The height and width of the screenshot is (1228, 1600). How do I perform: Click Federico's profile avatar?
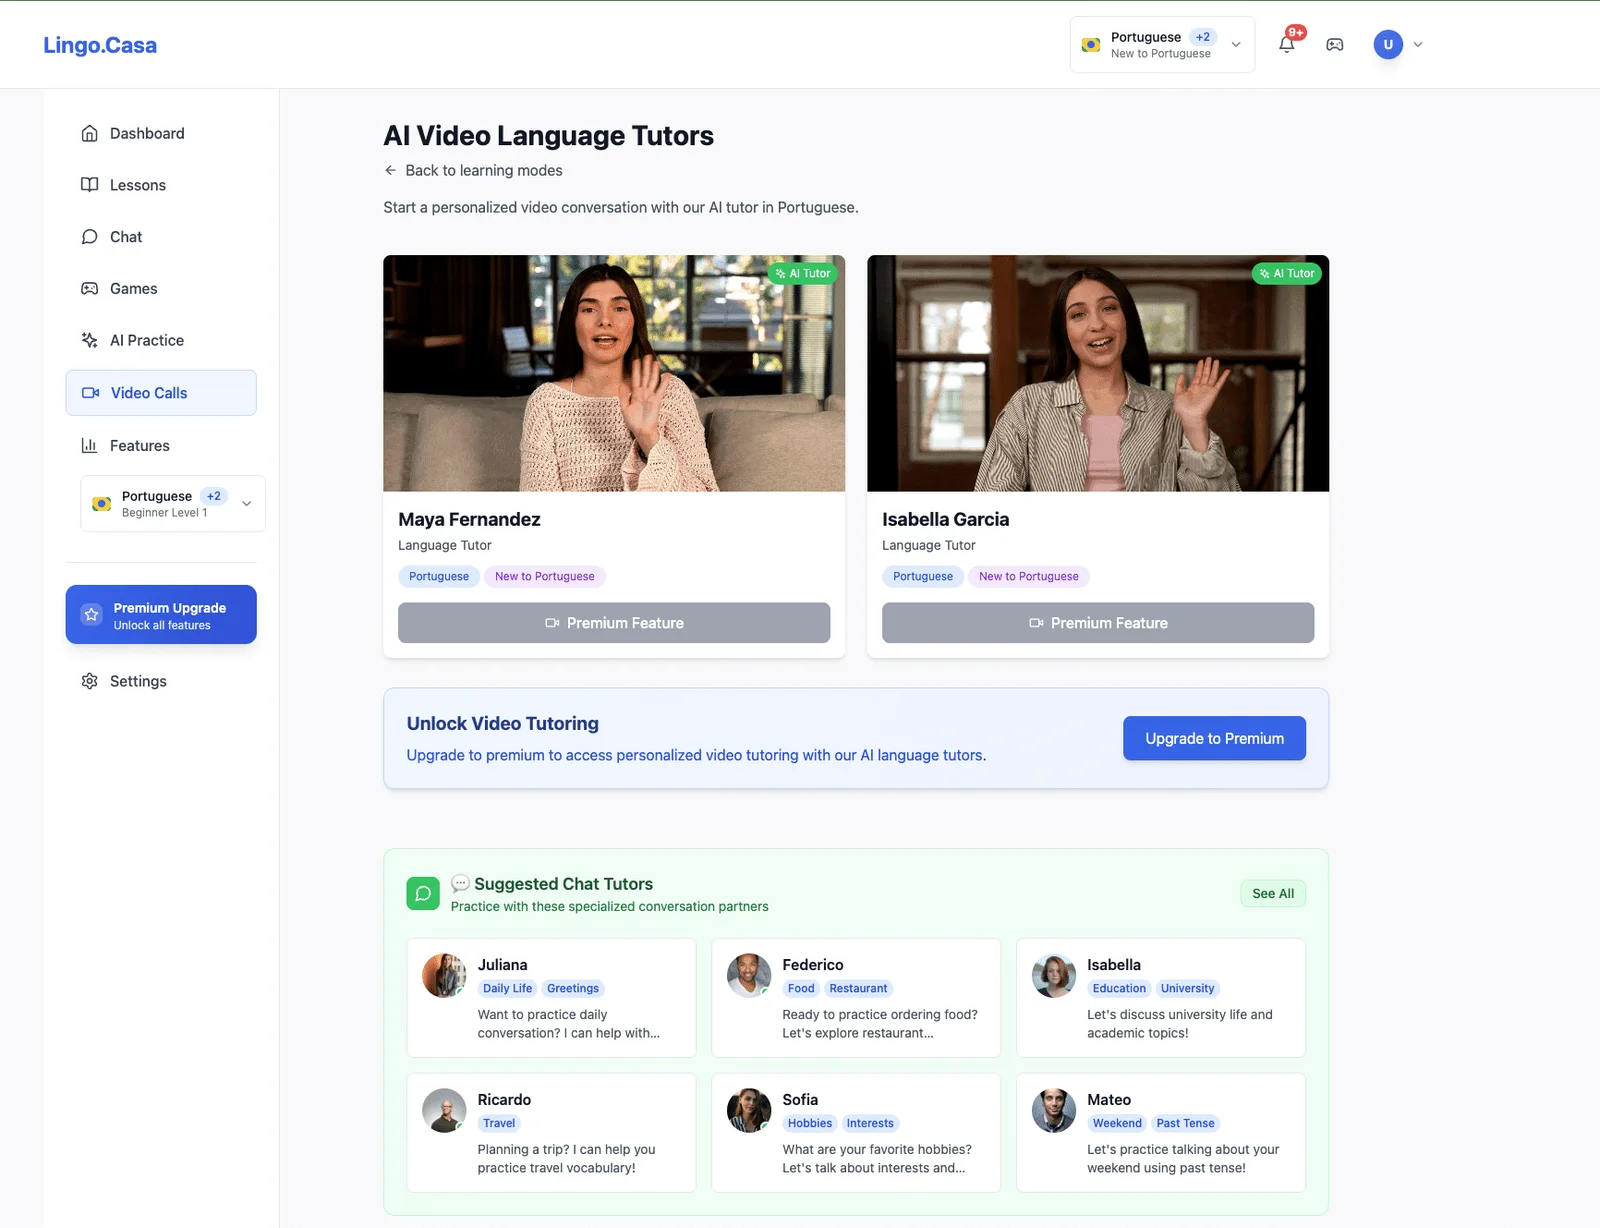[749, 975]
